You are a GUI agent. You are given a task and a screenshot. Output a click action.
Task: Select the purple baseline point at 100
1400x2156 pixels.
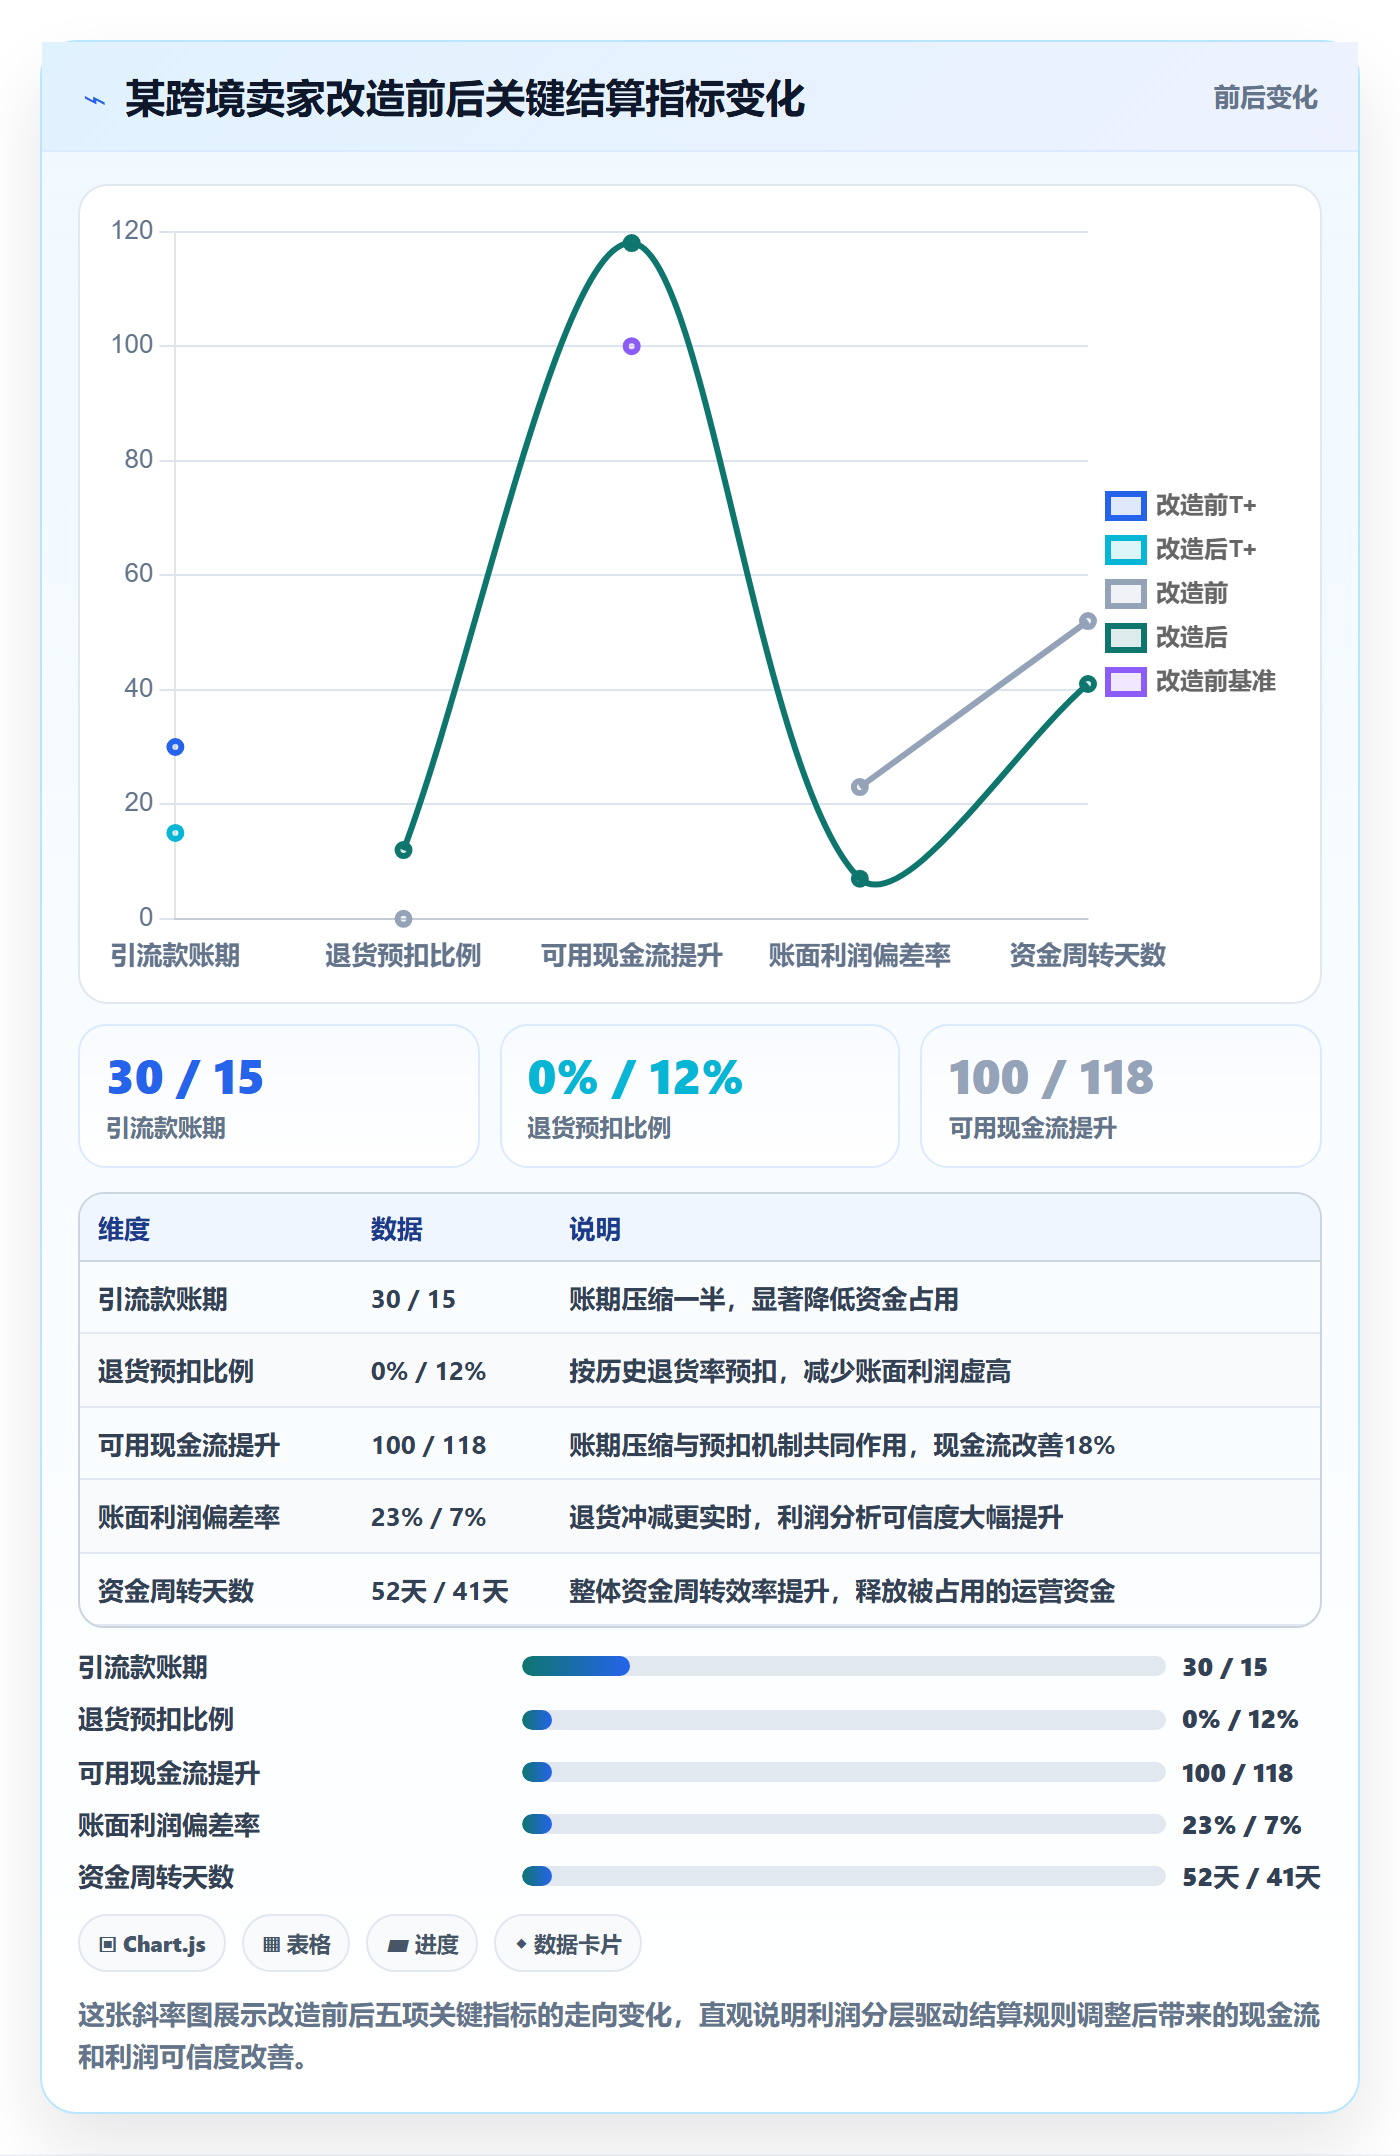(631, 346)
